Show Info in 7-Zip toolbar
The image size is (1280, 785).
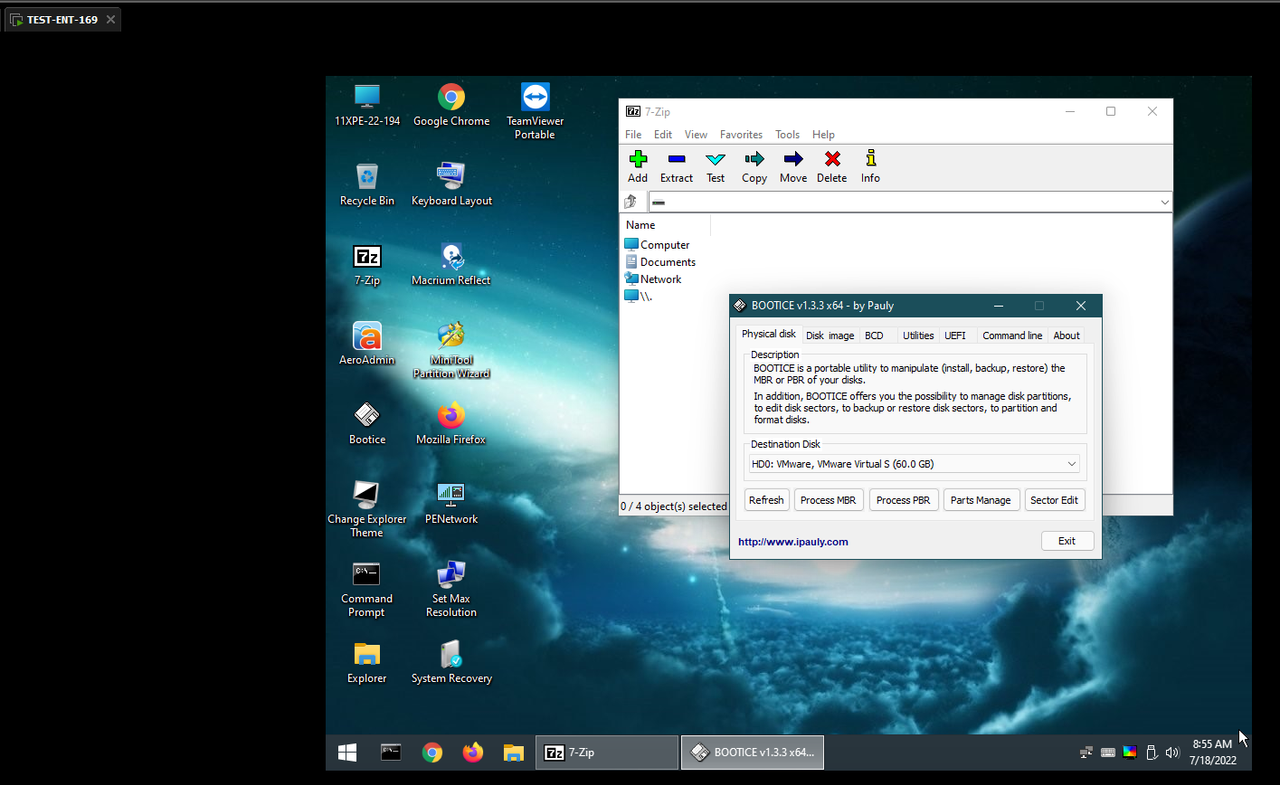(871, 159)
